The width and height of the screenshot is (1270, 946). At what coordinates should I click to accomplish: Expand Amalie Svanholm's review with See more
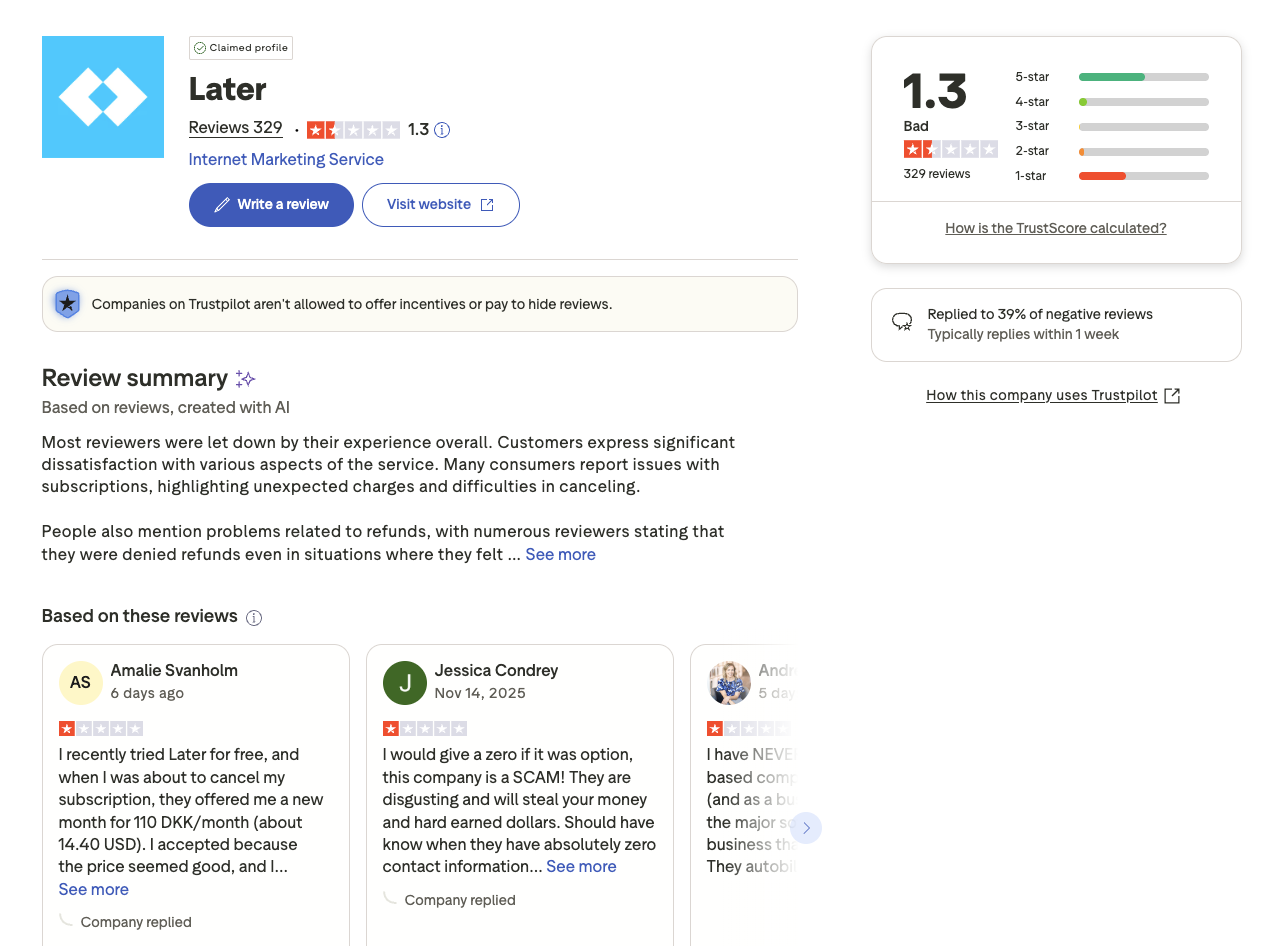(x=93, y=889)
